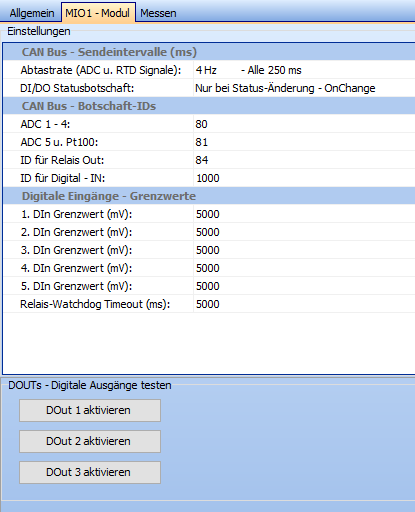
Task: Open DI/DO Statusbotschaft OnChange dropdown
Action: 304,88
